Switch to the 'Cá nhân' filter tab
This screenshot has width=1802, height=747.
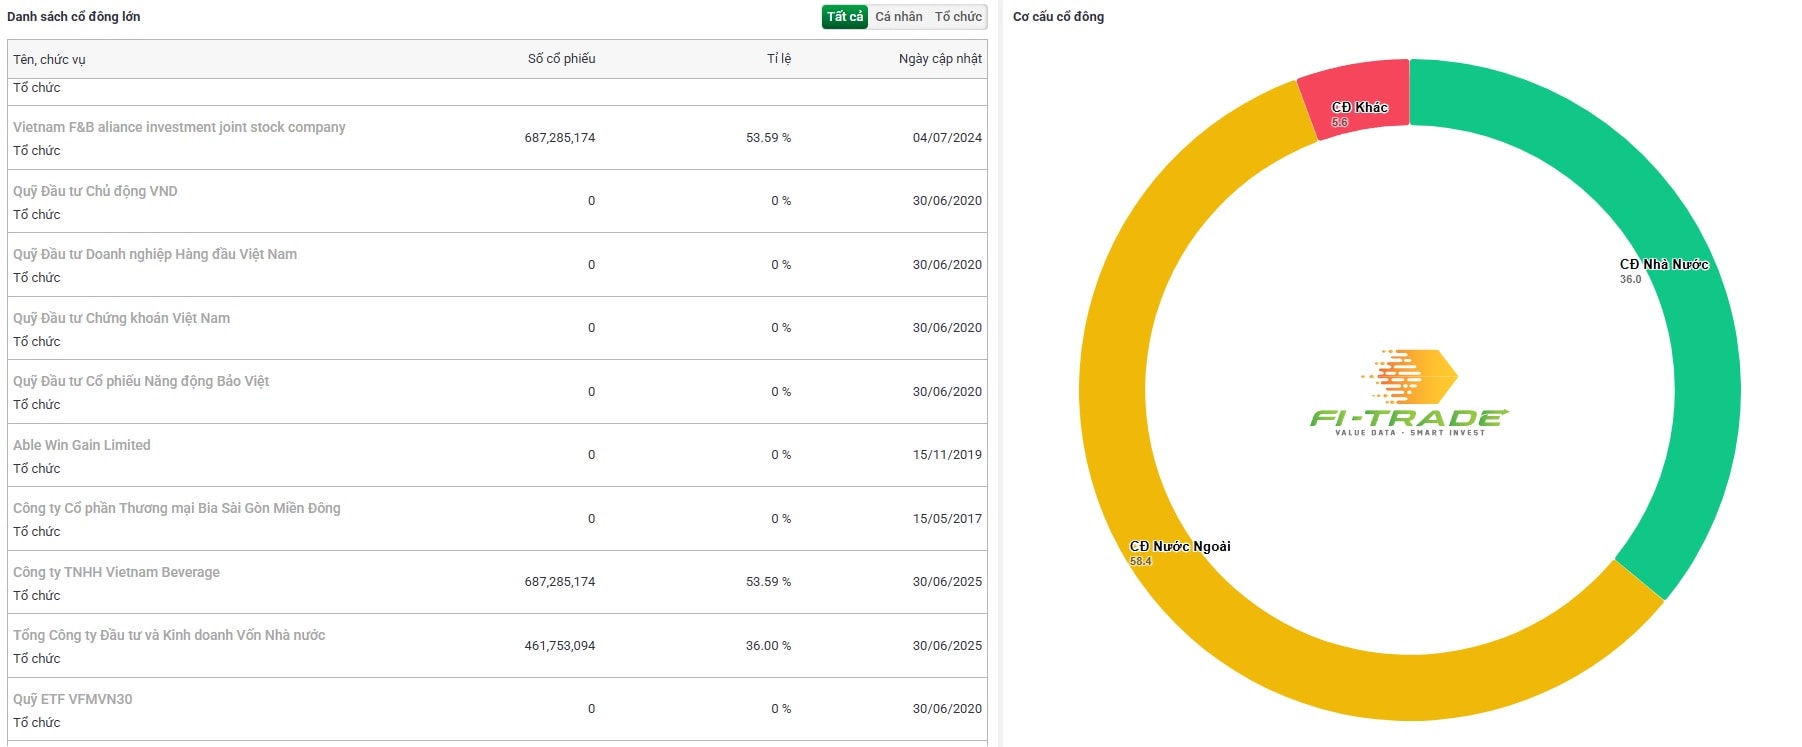(x=898, y=17)
